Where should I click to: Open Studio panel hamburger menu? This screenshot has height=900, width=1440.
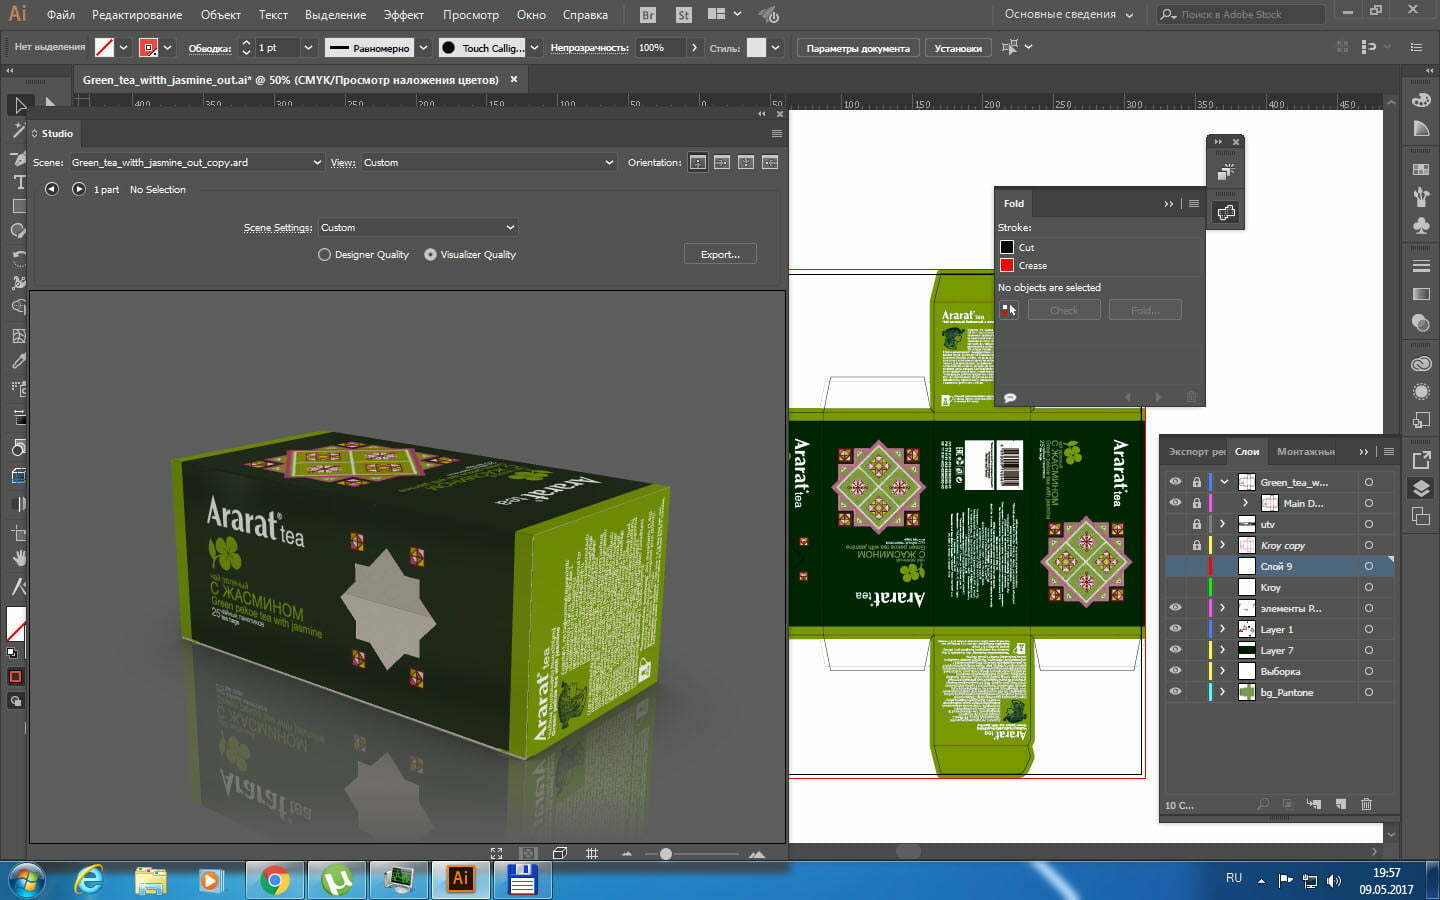coord(776,133)
